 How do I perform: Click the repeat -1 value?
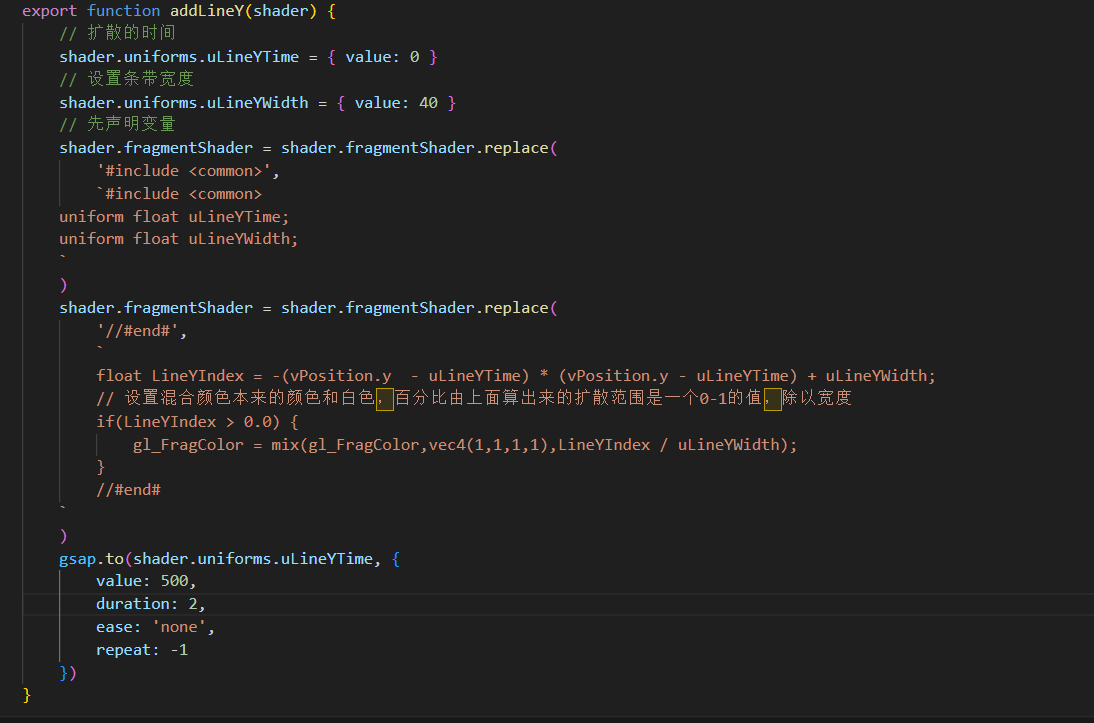tap(179, 649)
